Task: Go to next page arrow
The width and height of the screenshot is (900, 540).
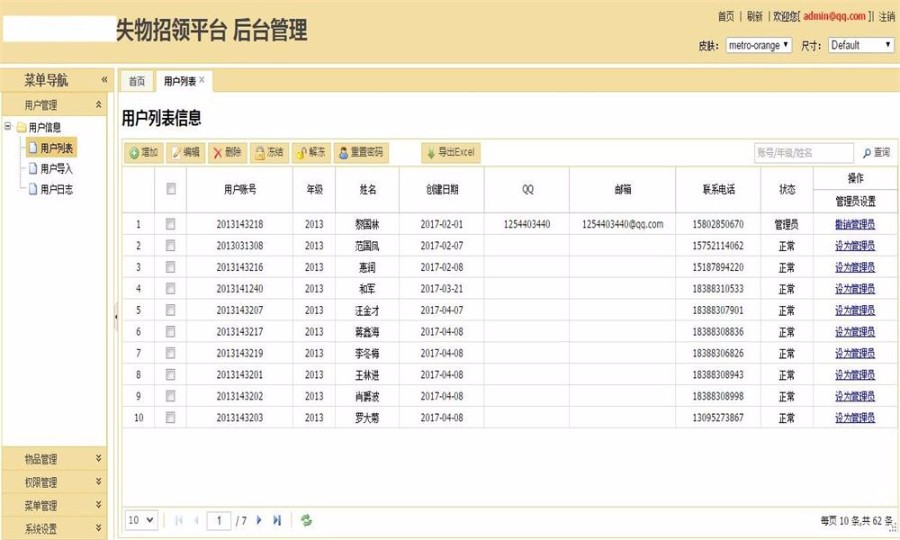Action: [x=259, y=520]
